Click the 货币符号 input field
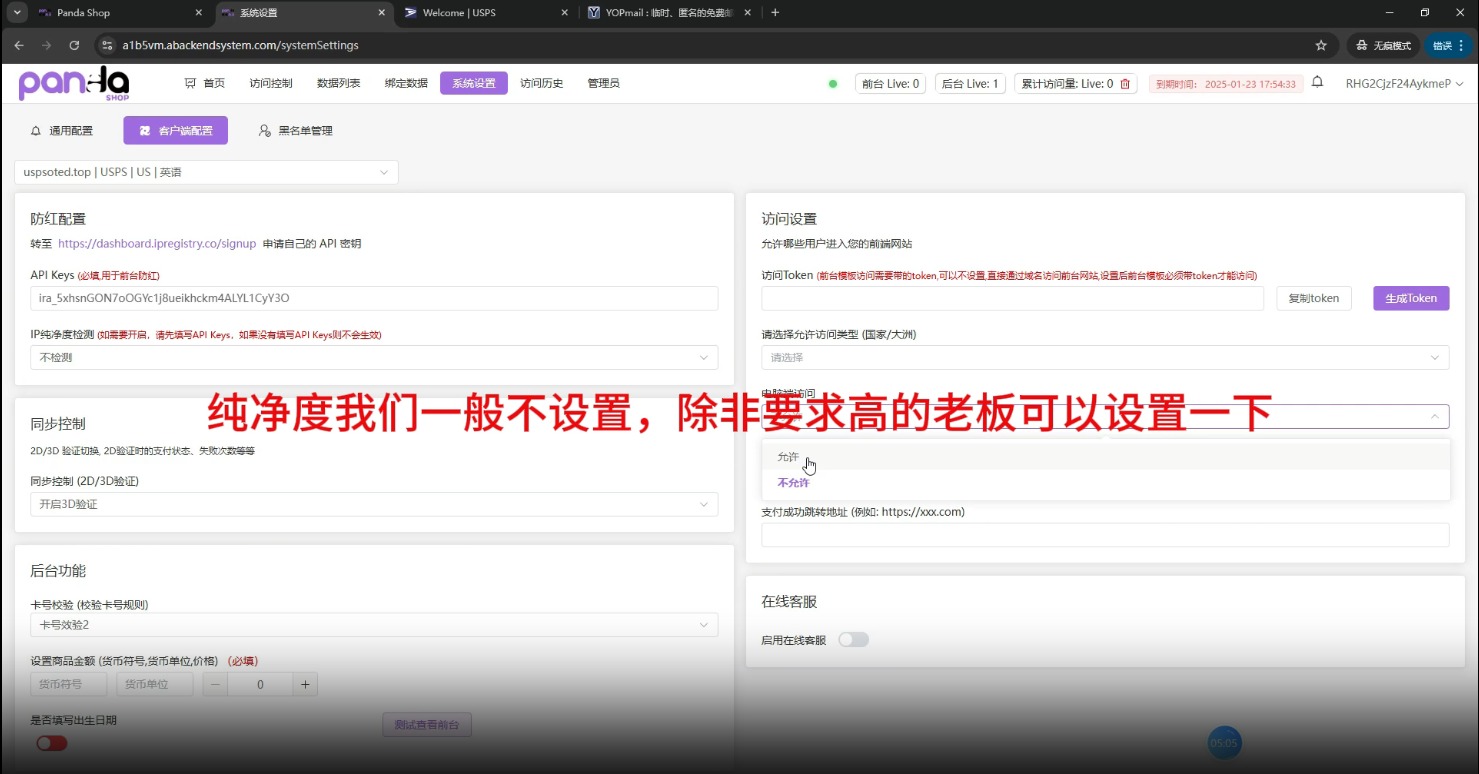The width and height of the screenshot is (1479, 774). pyautogui.click(x=69, y=684)
